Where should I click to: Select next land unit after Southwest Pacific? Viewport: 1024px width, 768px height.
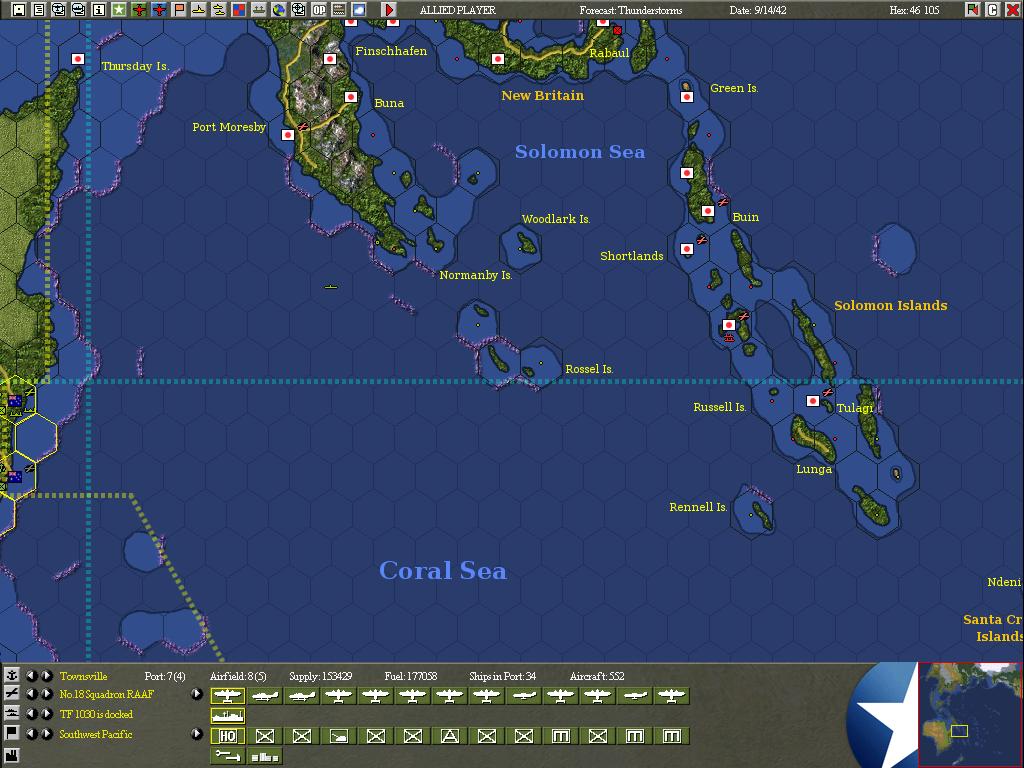coord(46,733)
